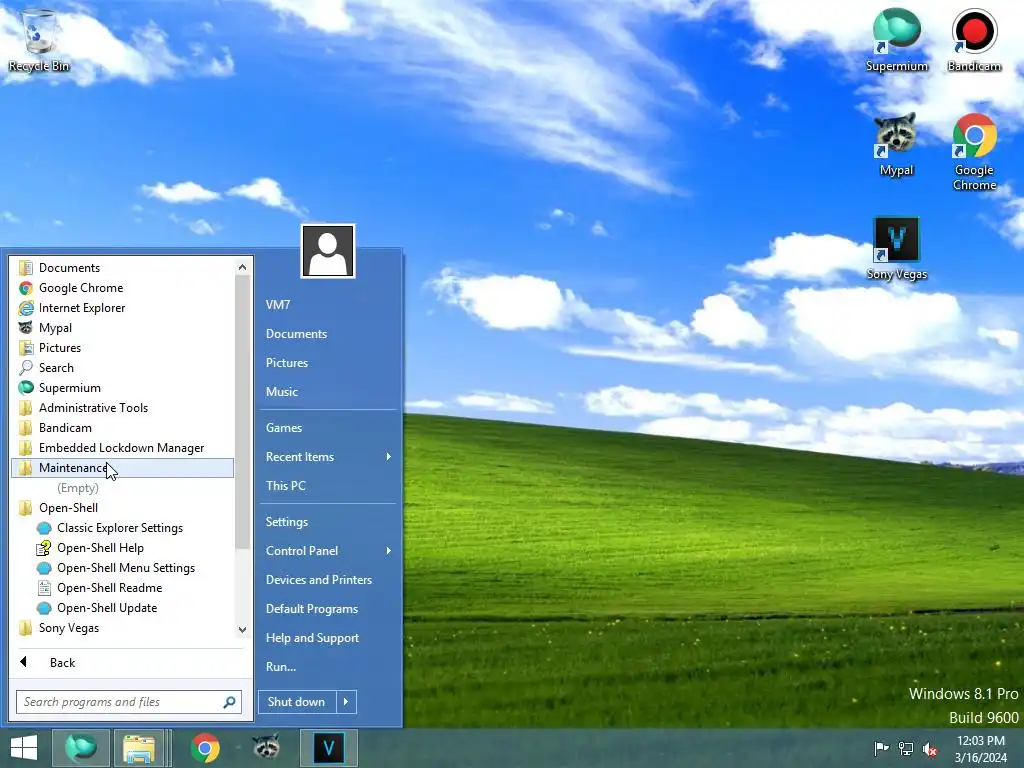Viewport: 1024px width, 768px height.
Task: Open the taskbar clock and date
Action: coord(981,749)
